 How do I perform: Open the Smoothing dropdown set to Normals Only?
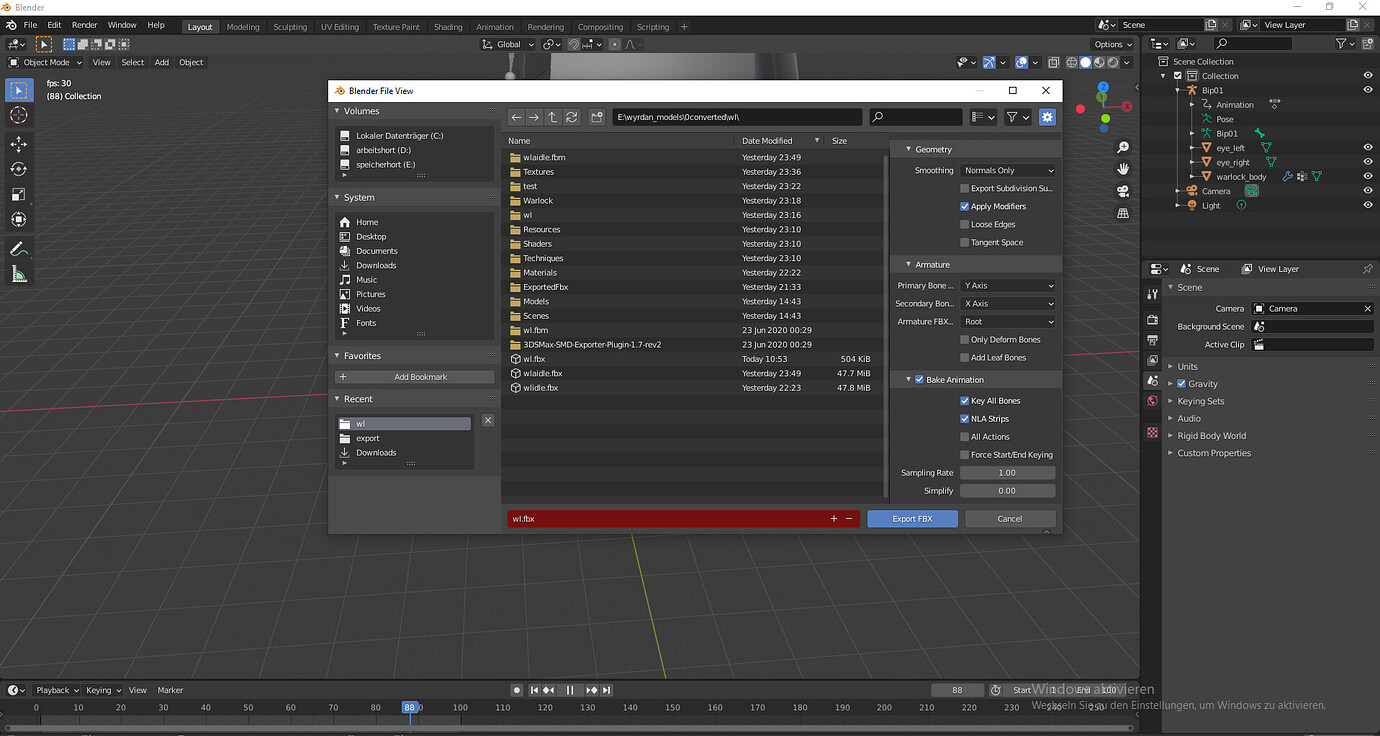(x=1008, y=170)
